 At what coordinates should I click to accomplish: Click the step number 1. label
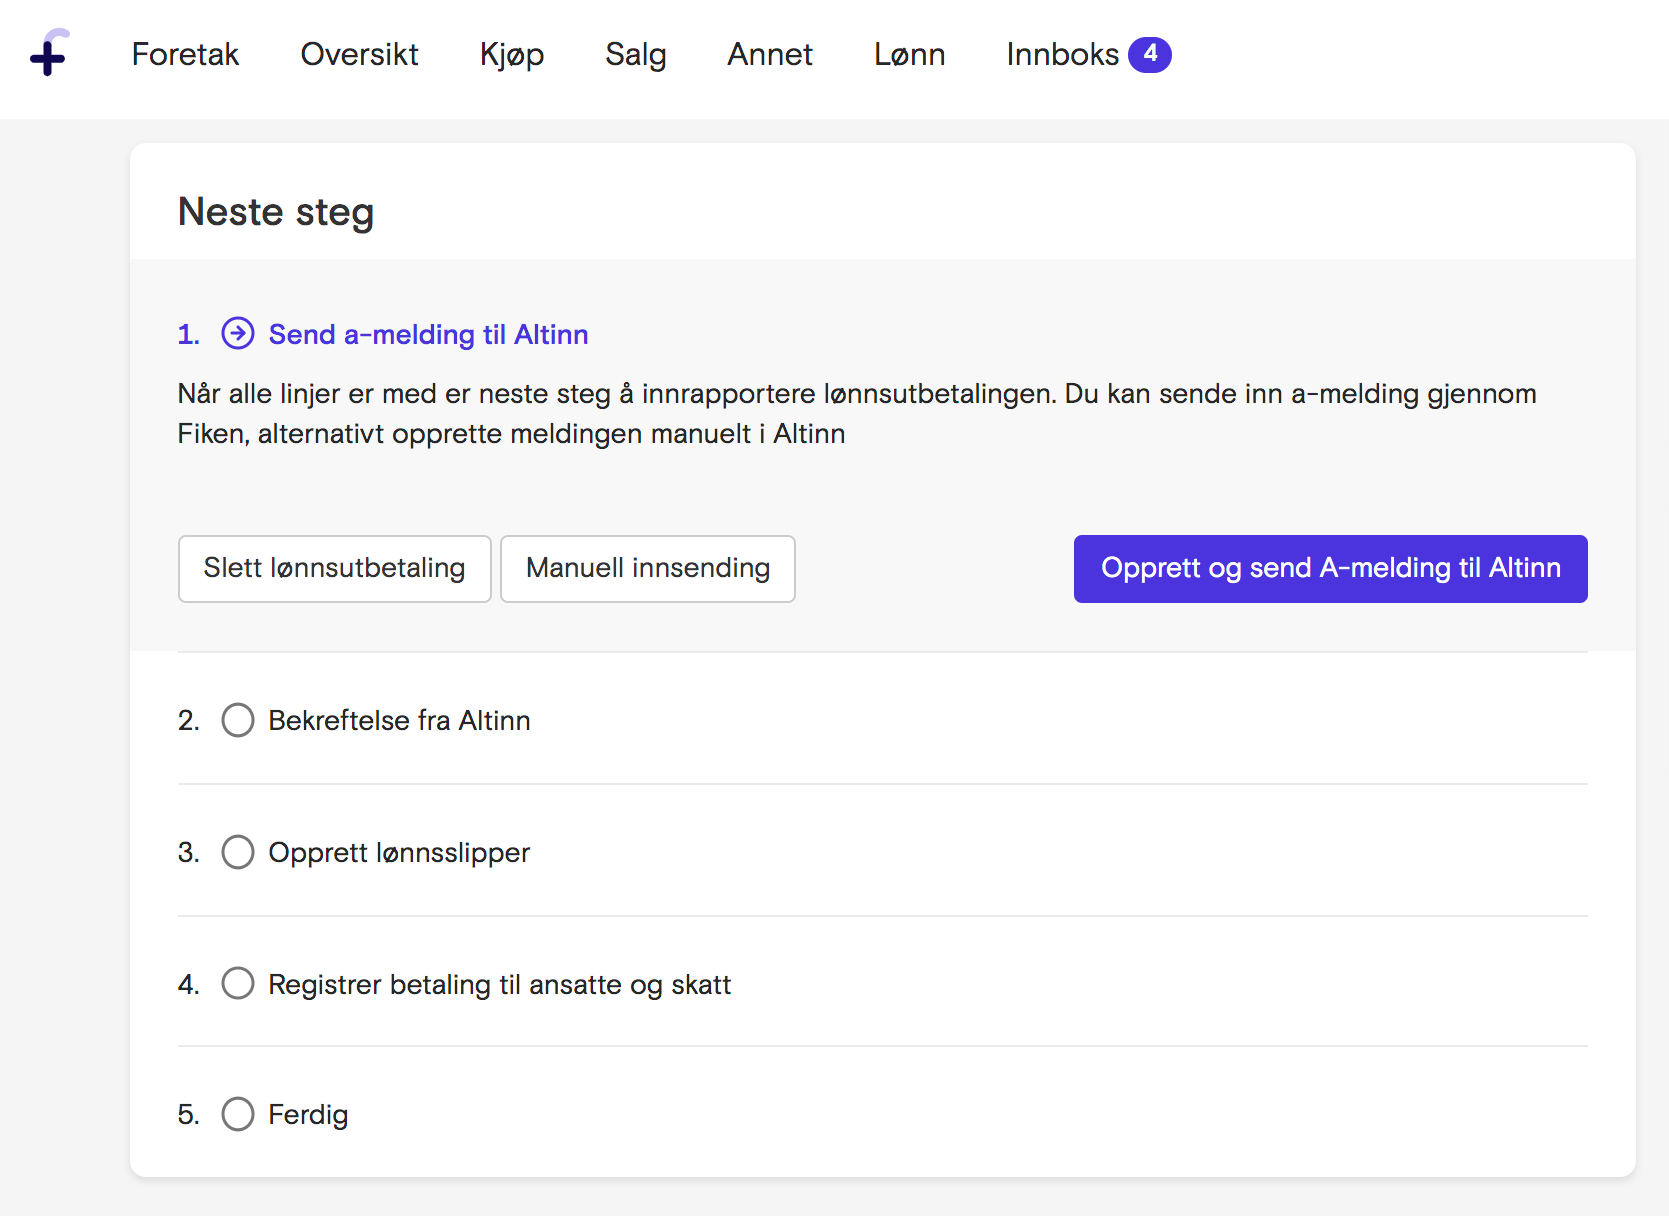tap(189, 334)
